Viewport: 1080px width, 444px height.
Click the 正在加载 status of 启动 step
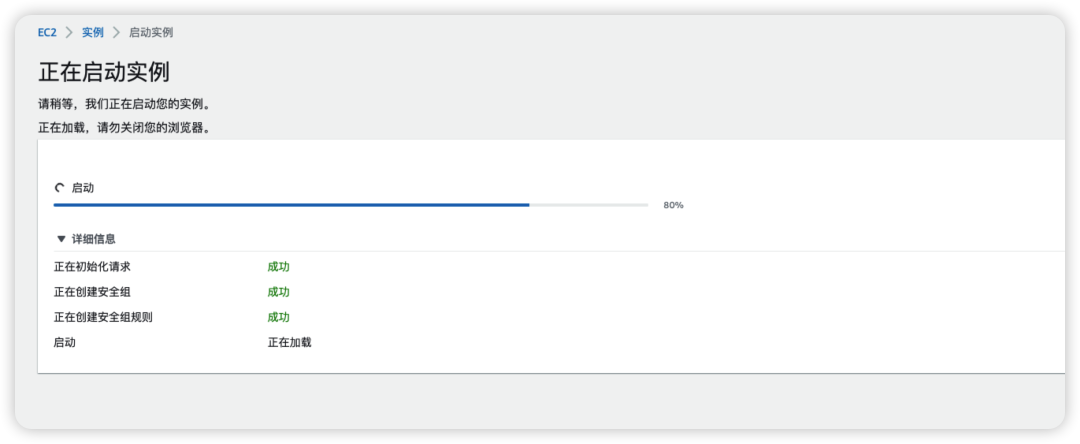pyautogui.click(x=289, y=342)
